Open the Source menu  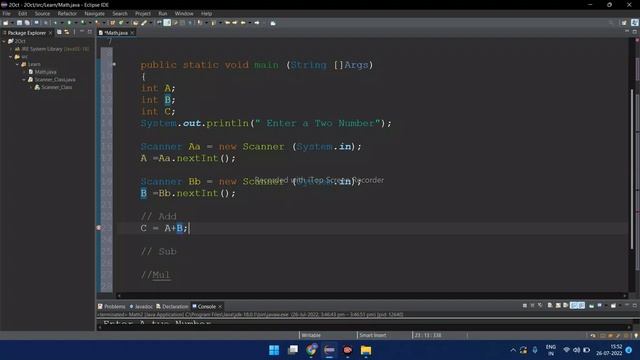pyautogui.click(x=42, y=13)
